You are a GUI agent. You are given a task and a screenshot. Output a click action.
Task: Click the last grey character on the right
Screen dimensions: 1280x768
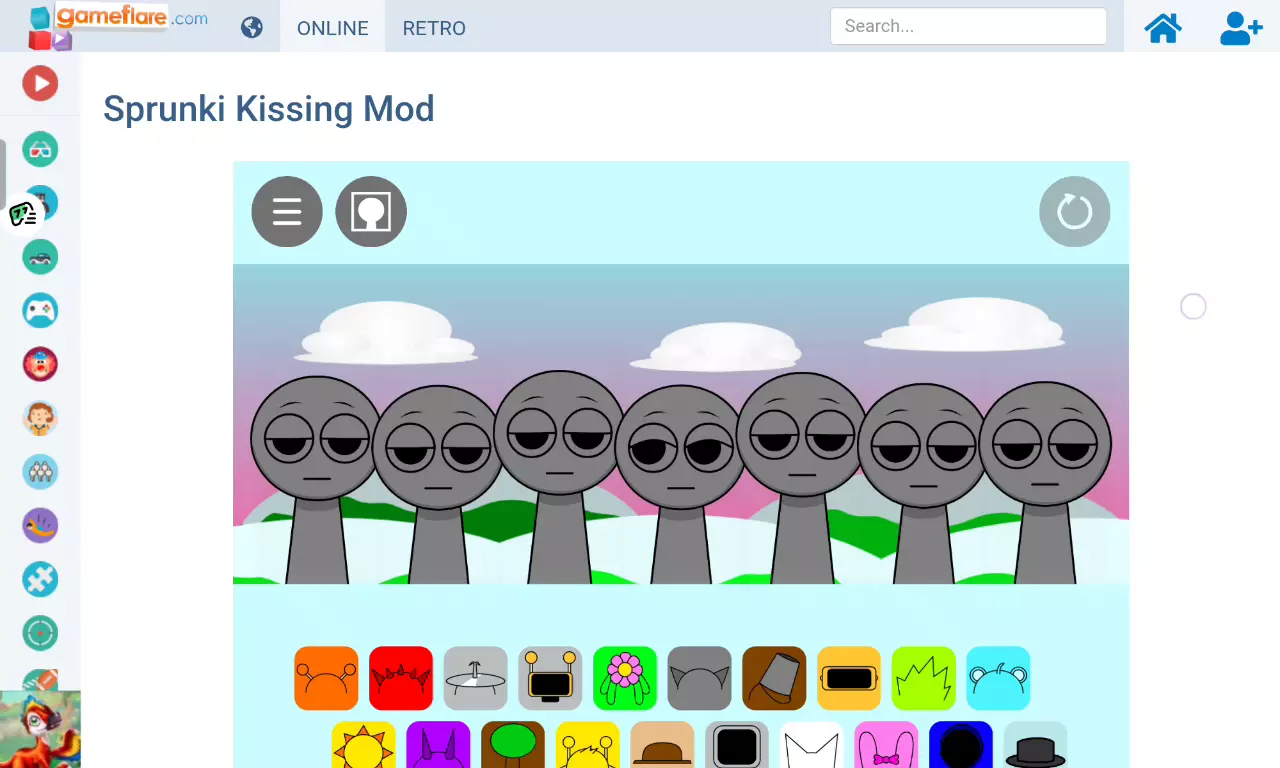tap(1045, 482)
